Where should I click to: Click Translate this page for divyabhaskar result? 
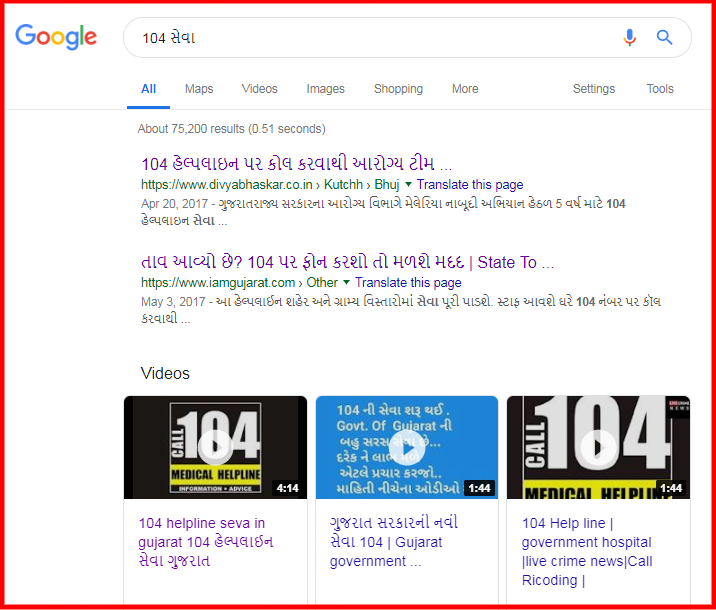coord(470,184)
